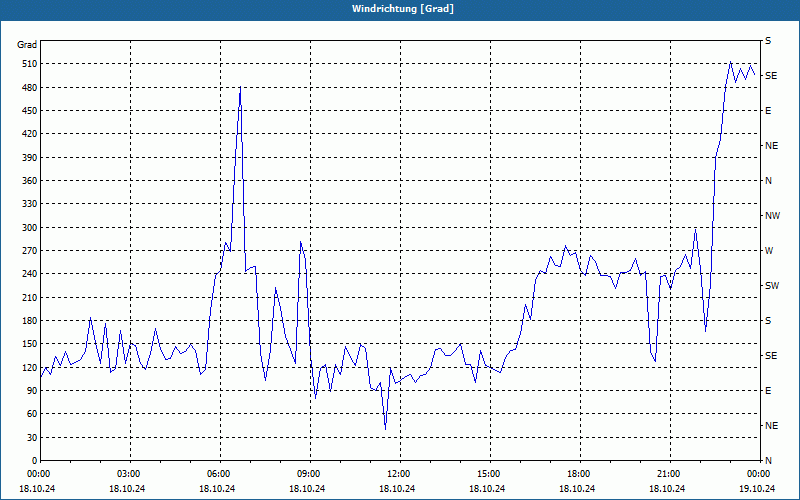Click the 21:00 time axis label

click(670, 474)
